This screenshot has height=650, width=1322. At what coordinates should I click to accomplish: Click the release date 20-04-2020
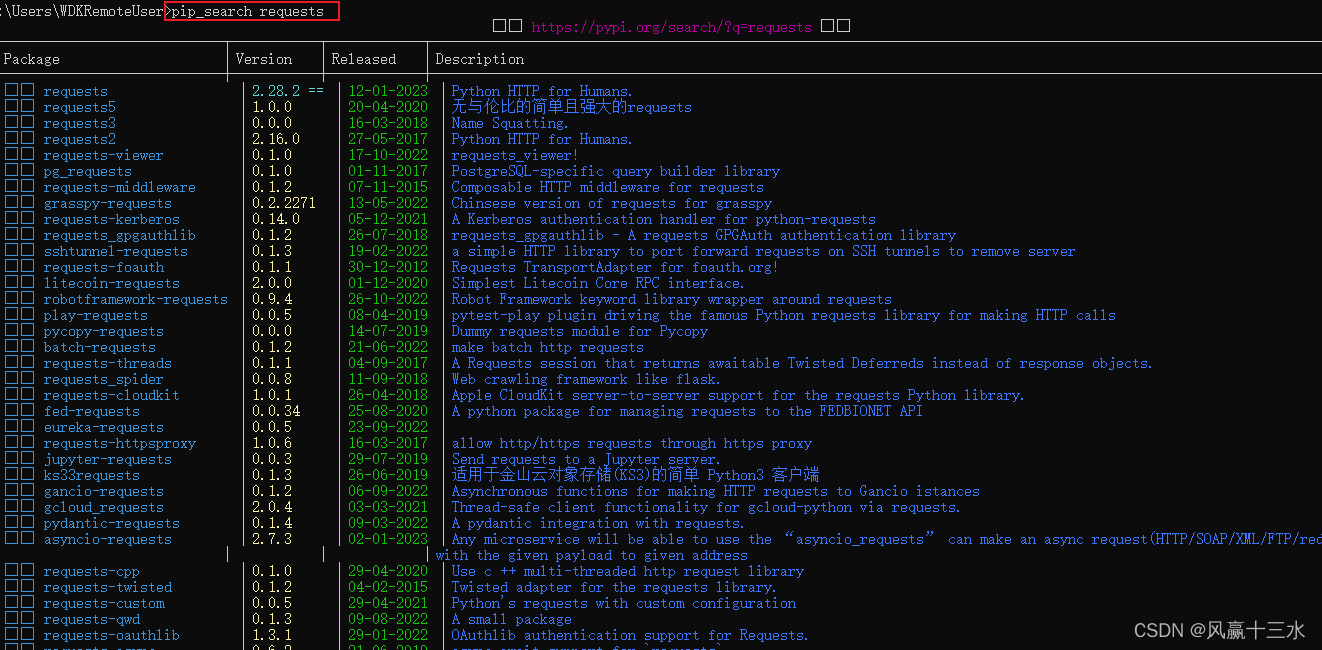pyautogui.click(x=387, y=107)
